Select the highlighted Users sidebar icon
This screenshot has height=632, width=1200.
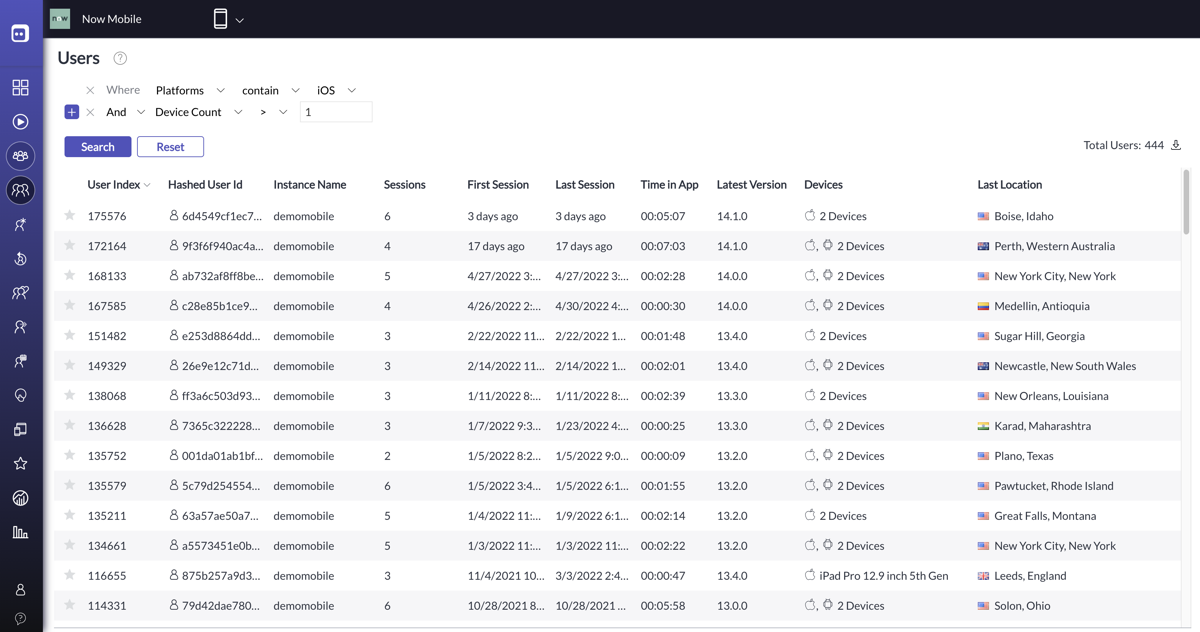coord(20,190)
